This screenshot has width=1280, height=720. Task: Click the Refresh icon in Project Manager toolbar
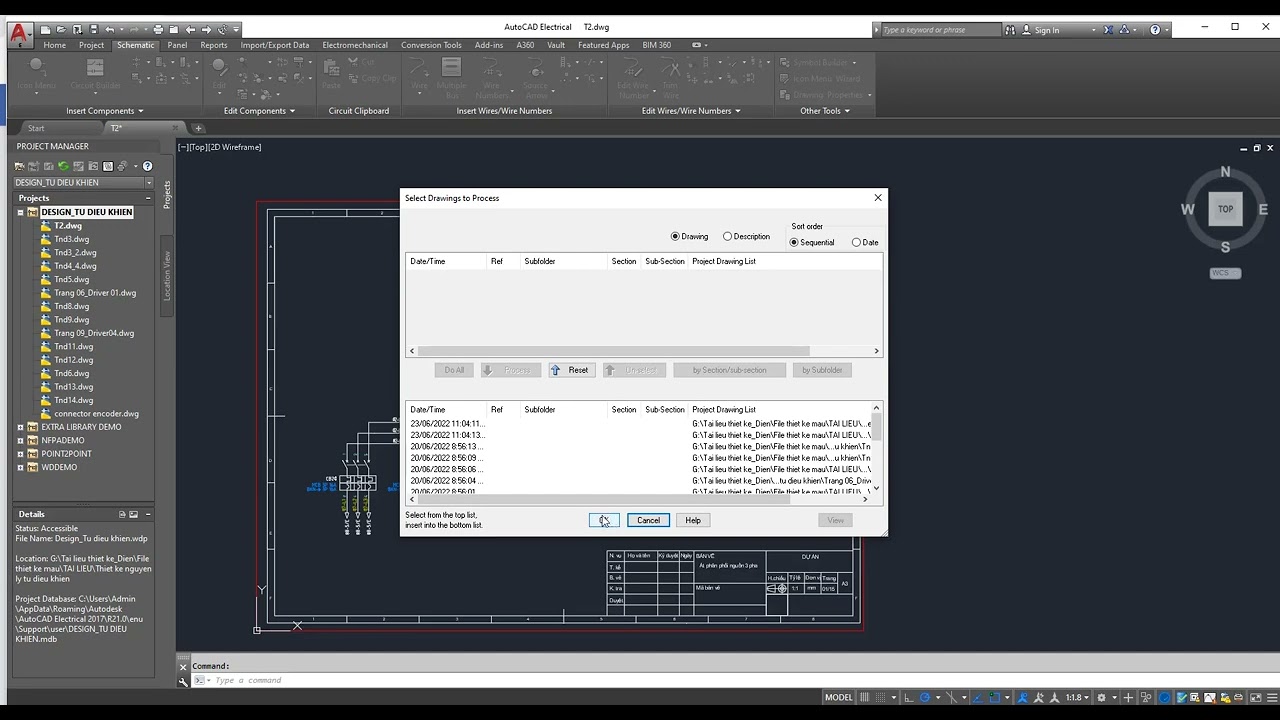(63, 166)
